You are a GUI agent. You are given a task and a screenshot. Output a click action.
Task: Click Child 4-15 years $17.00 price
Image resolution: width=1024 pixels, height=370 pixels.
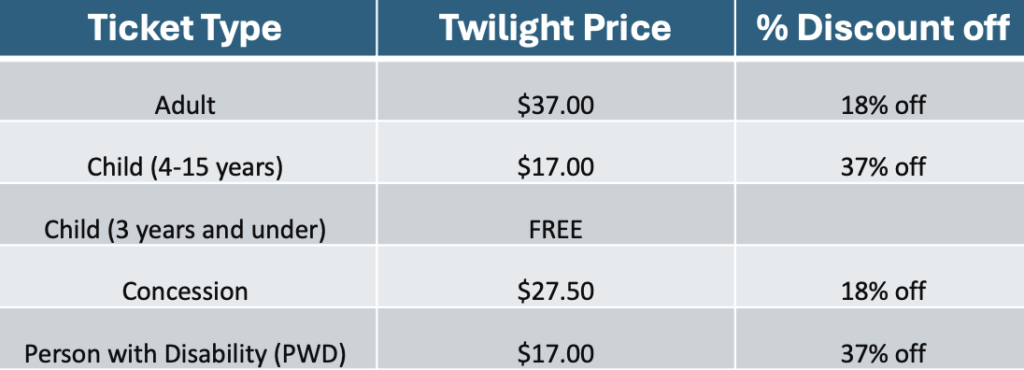(556, 153)
